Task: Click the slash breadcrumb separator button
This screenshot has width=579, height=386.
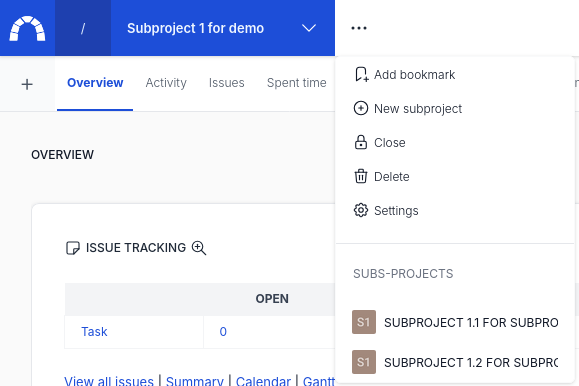Action: coord(83,28)
